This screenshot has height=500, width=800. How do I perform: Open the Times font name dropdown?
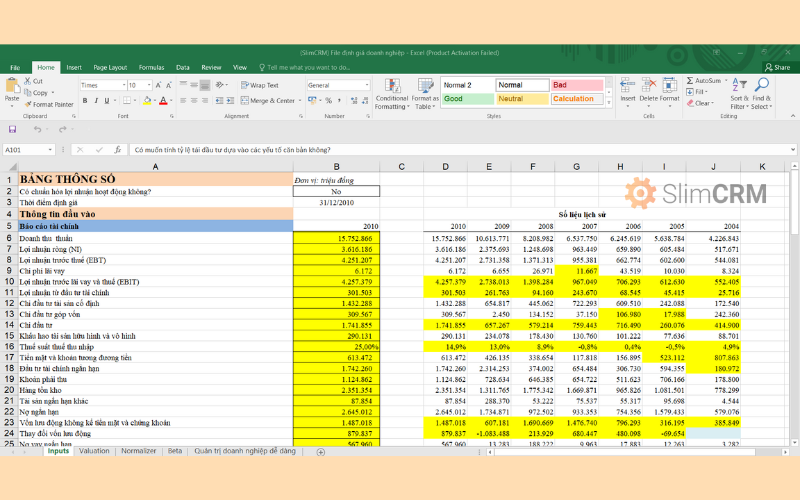coord(124,85)
